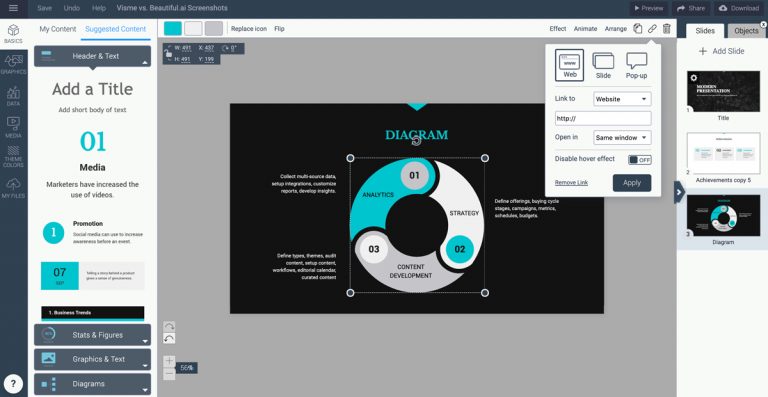Open the Media sidebar panel
Viewport: 768px width, 397px height.
(13, 127)
